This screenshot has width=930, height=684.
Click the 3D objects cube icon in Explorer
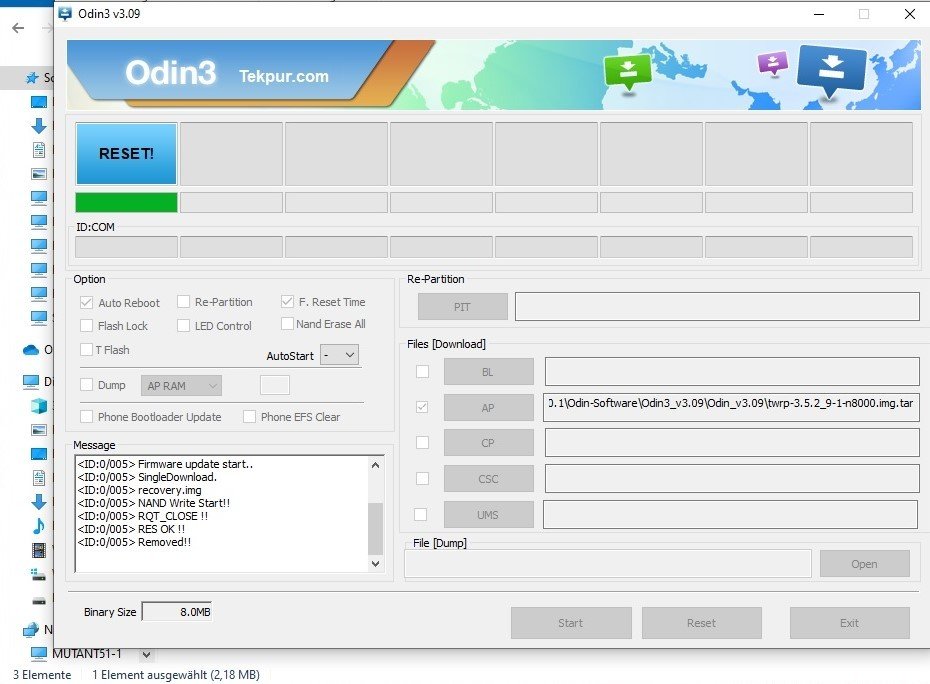[39, 406]
